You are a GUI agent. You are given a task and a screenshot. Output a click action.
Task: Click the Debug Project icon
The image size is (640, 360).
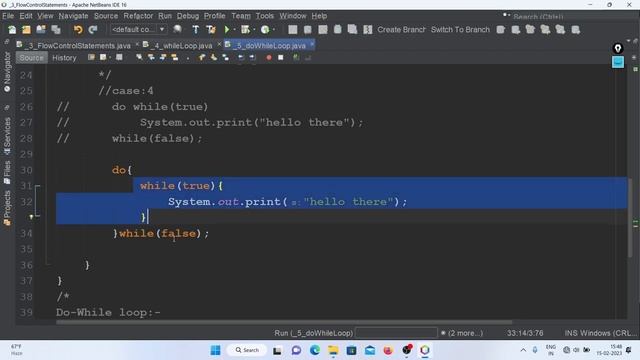[245, 29]
